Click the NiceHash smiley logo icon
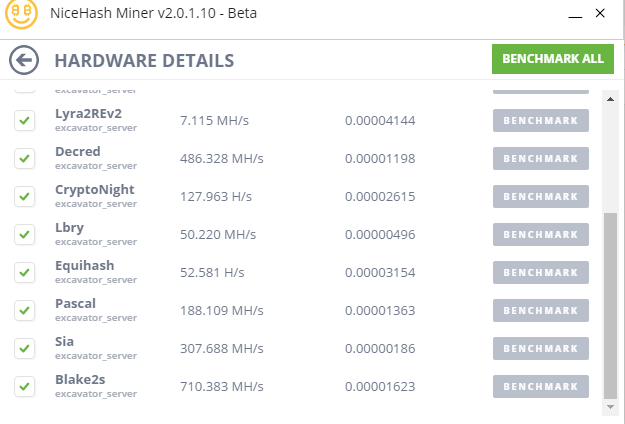Image resolution: width=625 pixels, height=424 pixels. click(21, 13)
